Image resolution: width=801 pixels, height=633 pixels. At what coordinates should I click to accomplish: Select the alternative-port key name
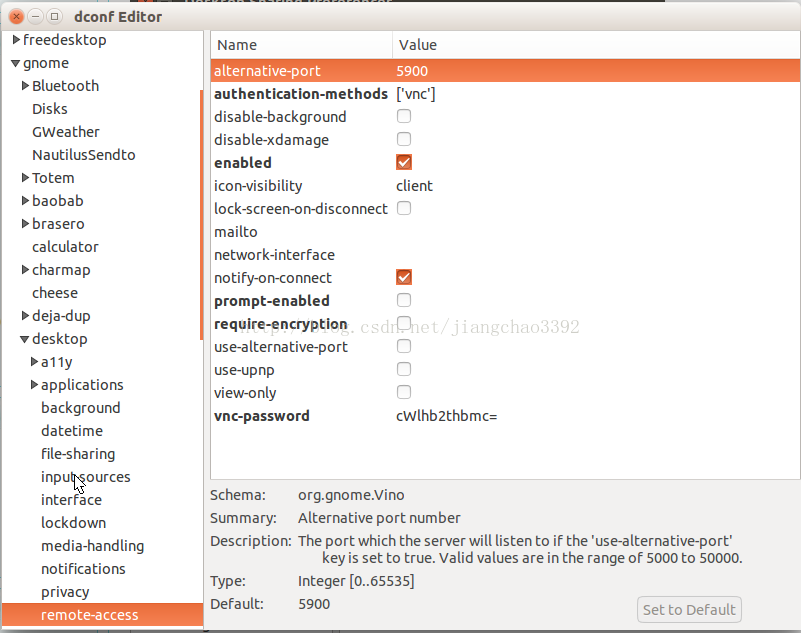point(267,71)
